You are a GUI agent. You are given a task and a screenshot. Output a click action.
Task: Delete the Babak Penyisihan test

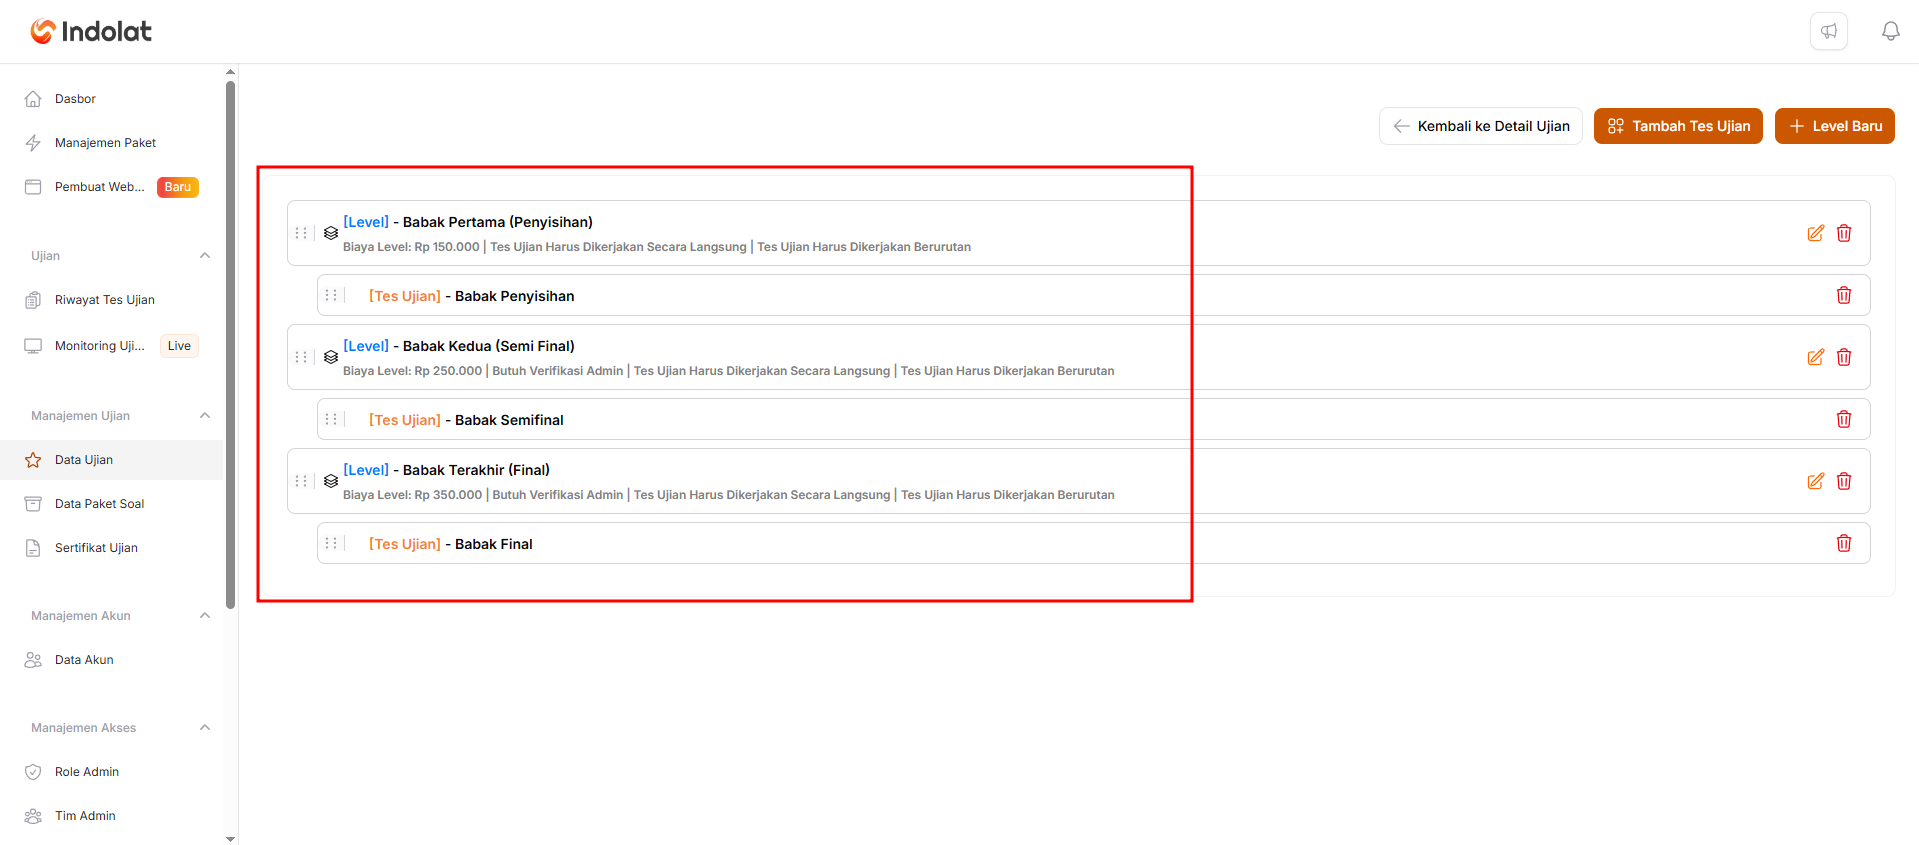[x=1844, y=295]
